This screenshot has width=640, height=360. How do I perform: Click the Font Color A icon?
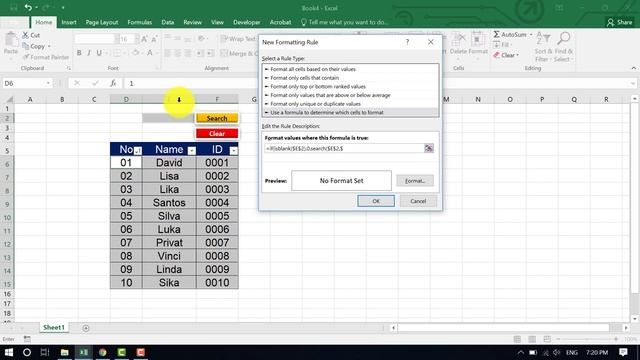[x=150, y=53]
